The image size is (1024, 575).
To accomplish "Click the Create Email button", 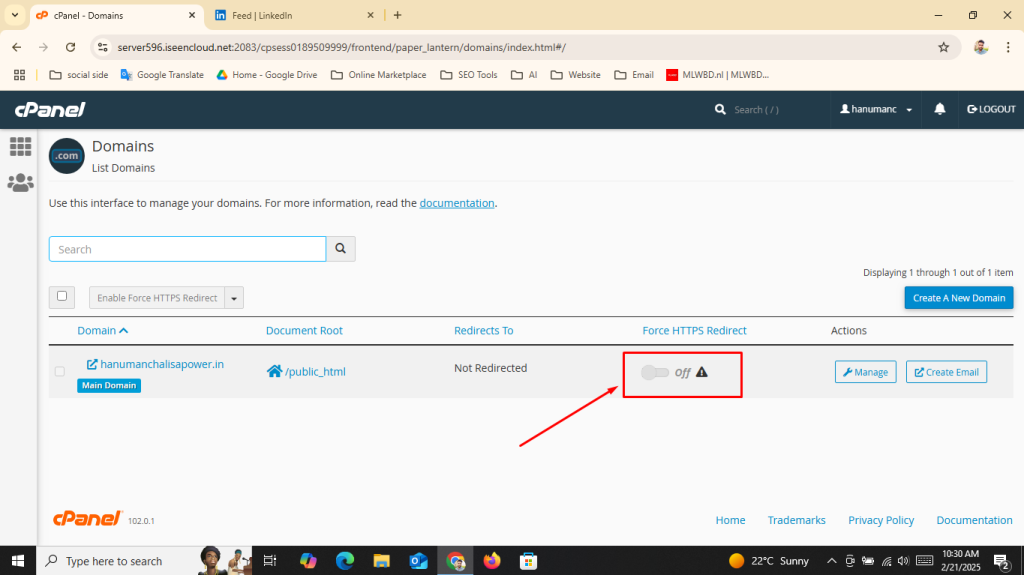I will pos(946,372).
